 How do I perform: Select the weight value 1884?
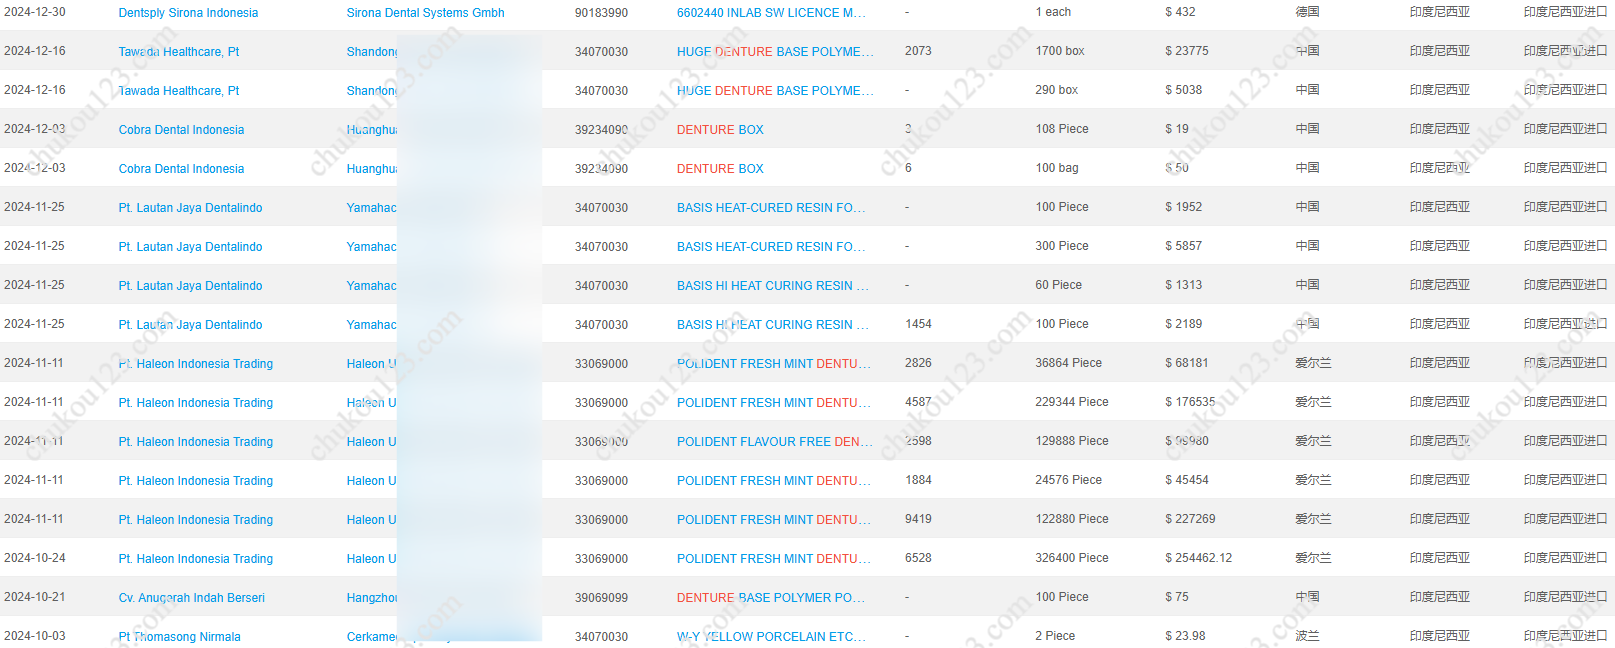[x=918, y=480]
